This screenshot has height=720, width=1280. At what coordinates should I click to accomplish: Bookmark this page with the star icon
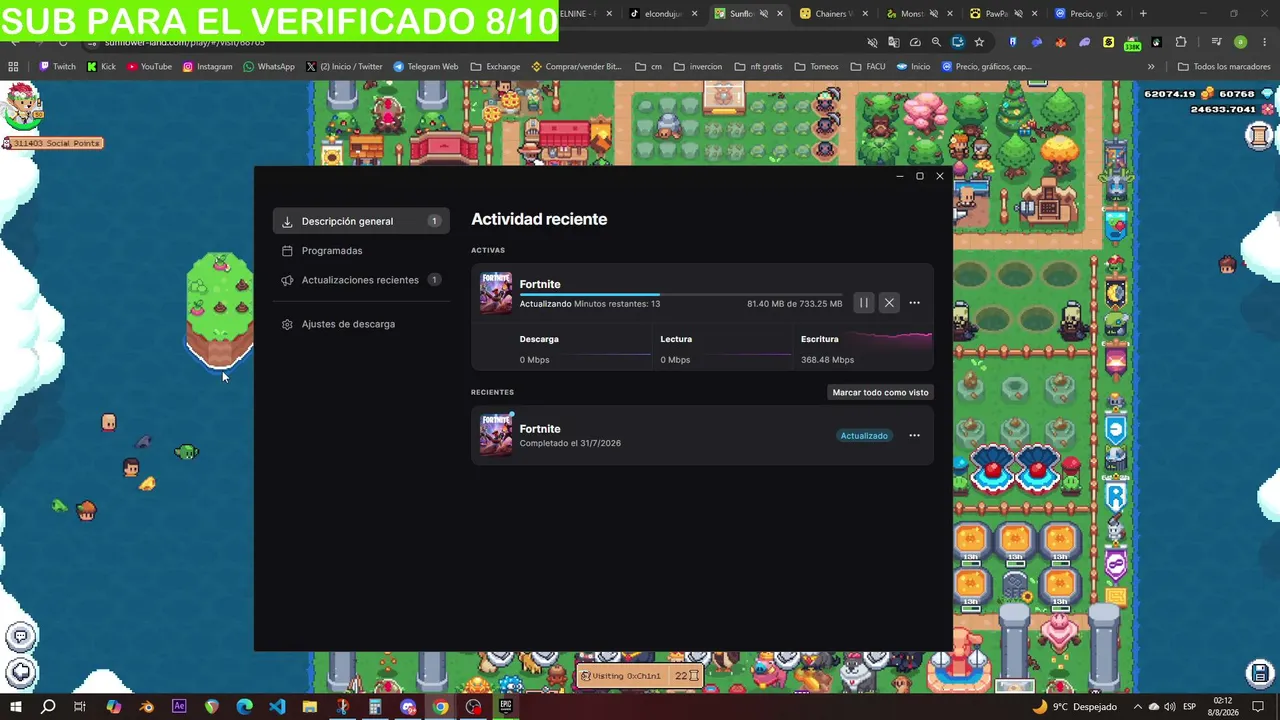point(979,42)
